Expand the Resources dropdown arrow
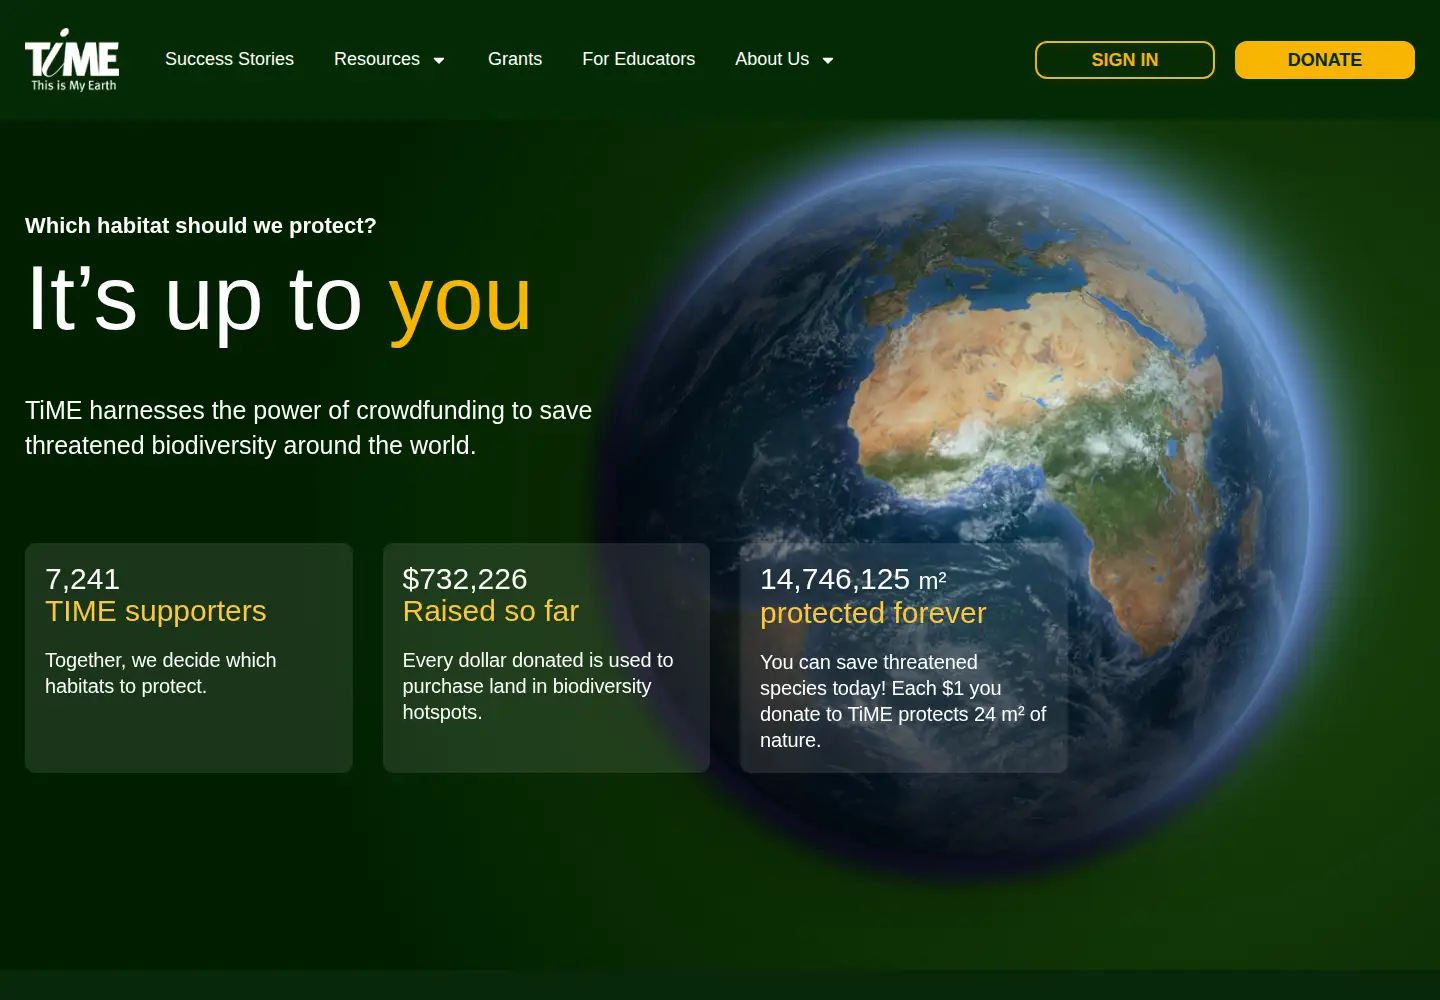Screen dimensions: 1440x1000 pyautogui.click(x=439, y=61)
